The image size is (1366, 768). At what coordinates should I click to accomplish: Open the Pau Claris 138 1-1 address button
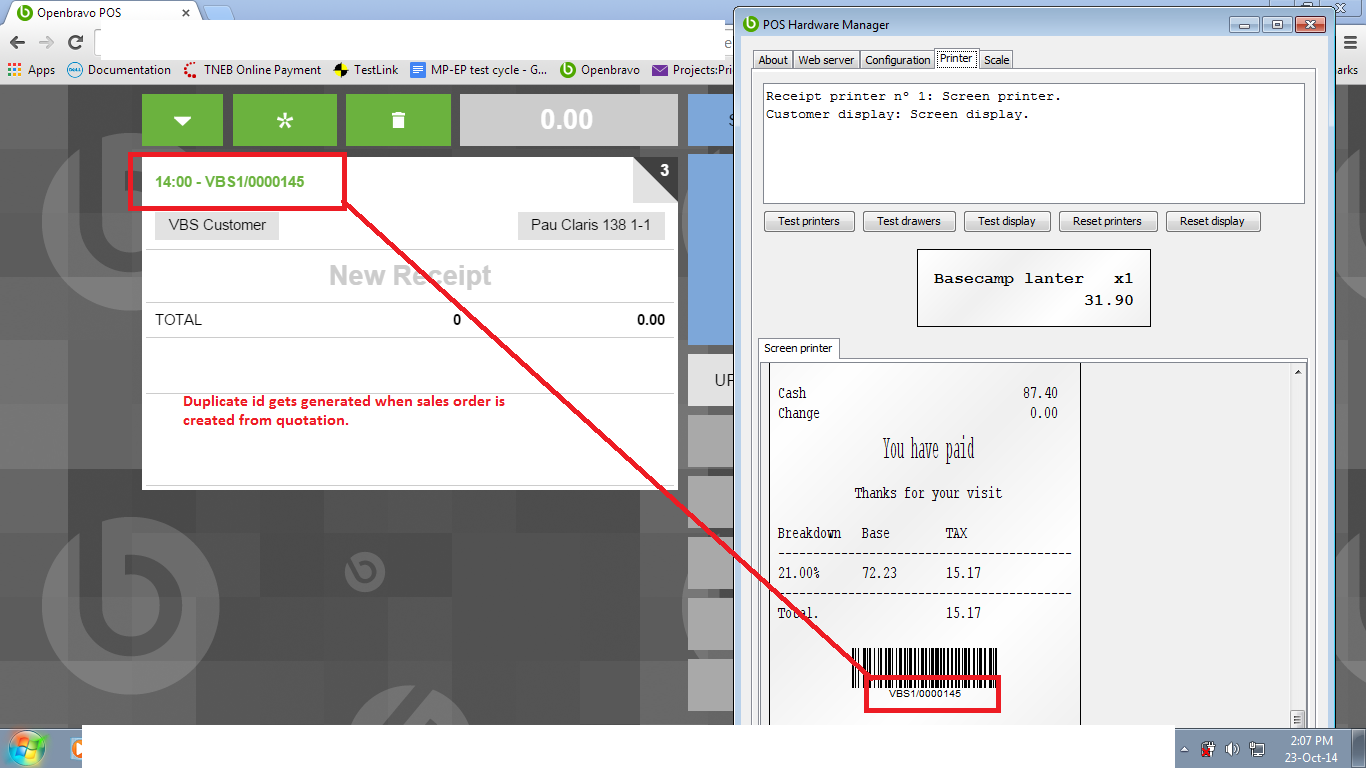591,225
